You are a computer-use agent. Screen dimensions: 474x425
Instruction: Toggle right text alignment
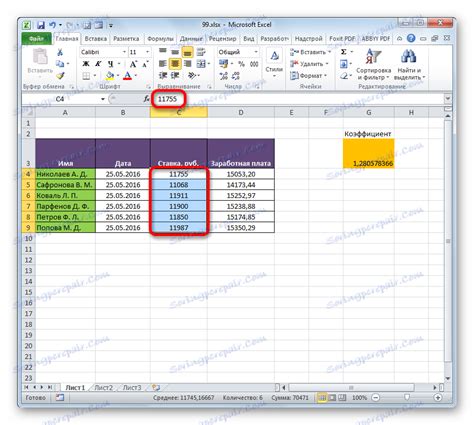tap(187, 64)
